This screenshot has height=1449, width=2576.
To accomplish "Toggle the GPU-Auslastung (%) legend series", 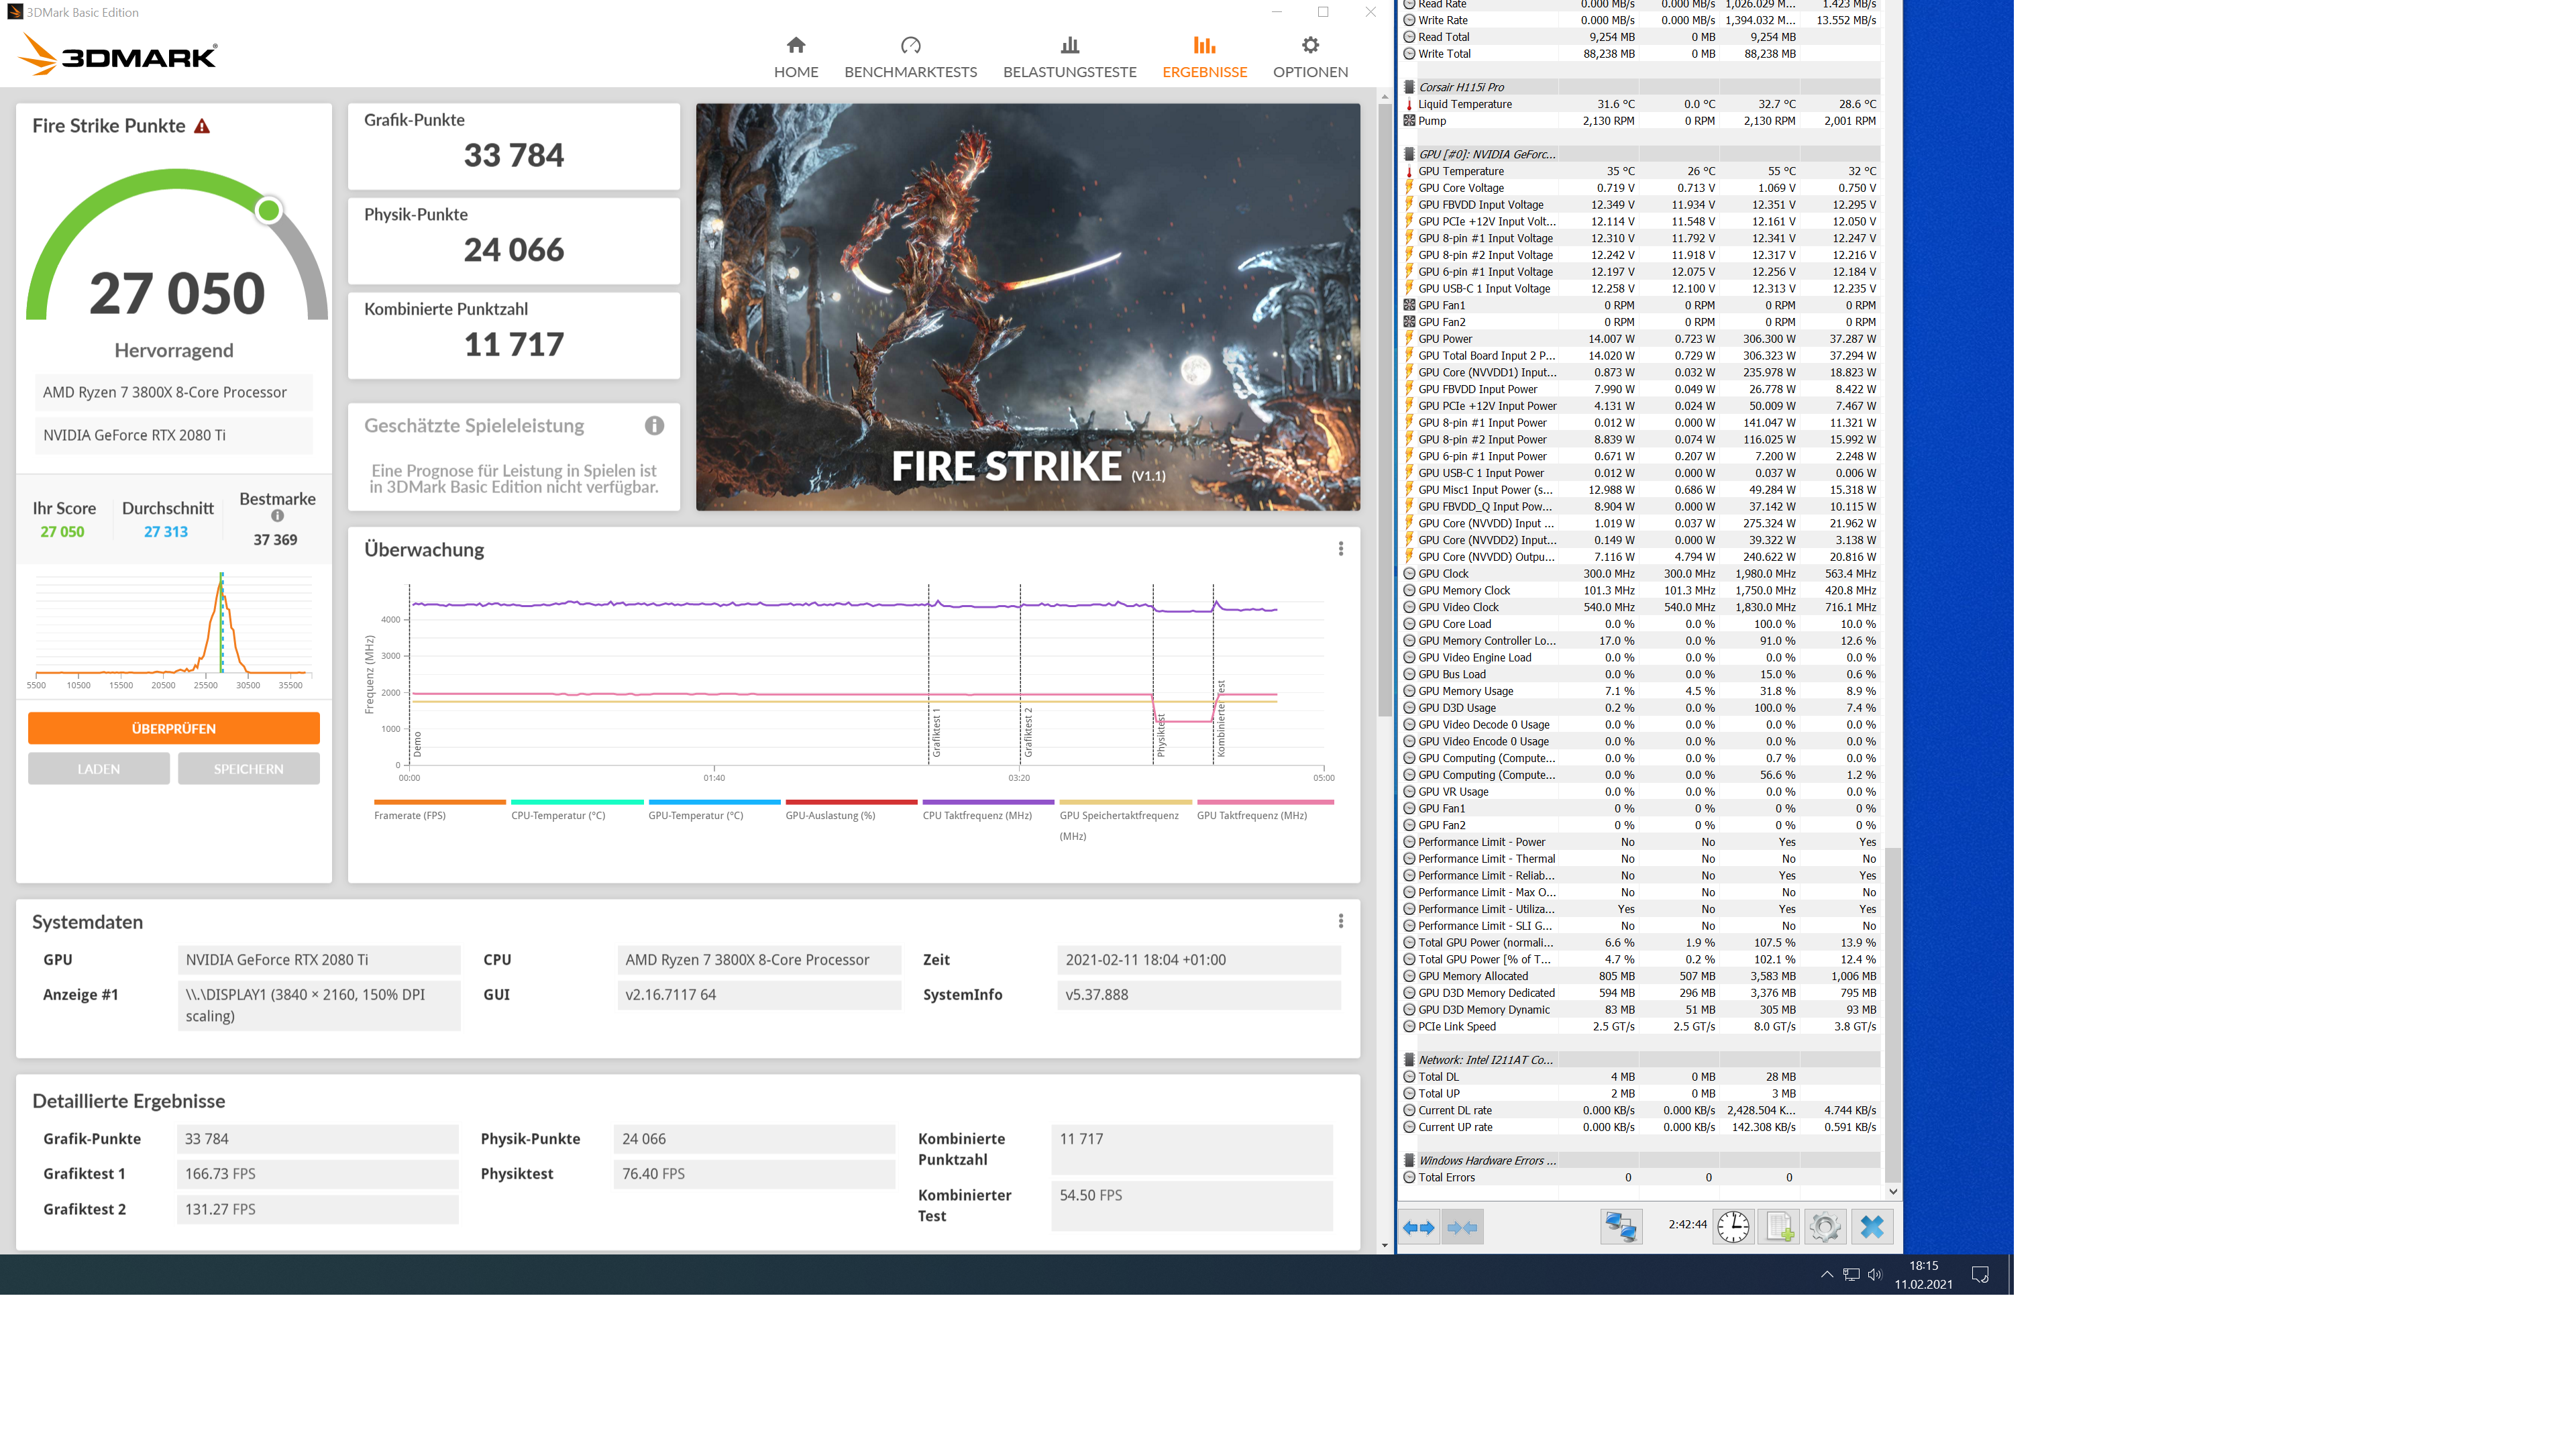I will [x=830, y=815].
